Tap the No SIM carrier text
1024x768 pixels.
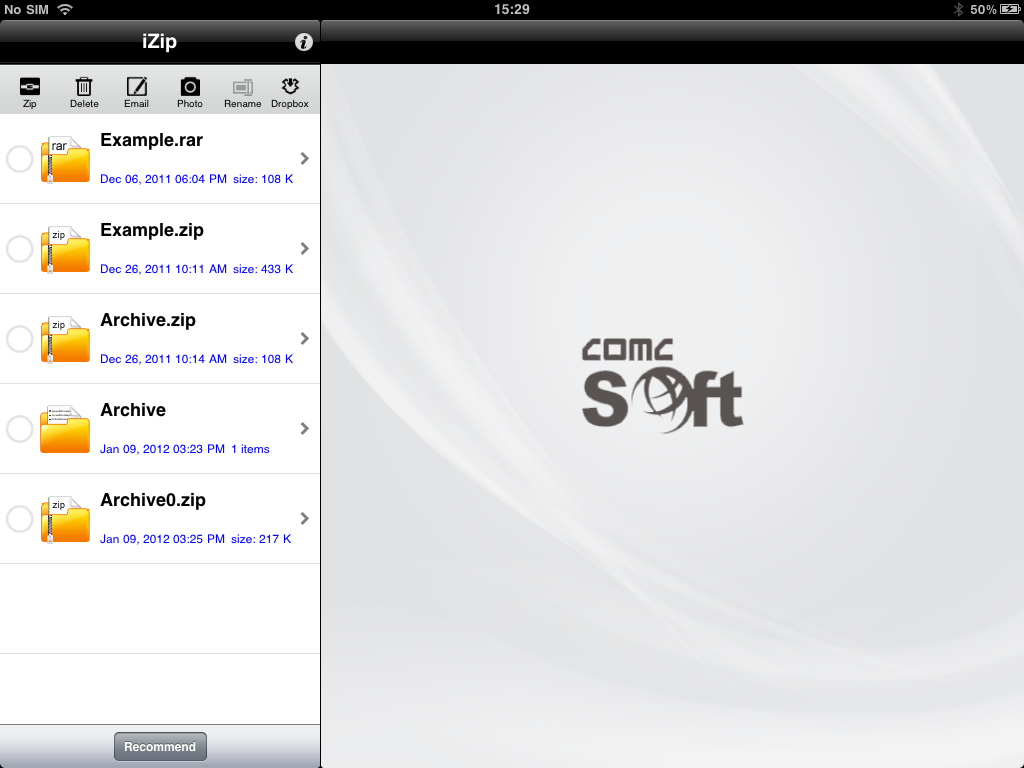coord(27,9)
